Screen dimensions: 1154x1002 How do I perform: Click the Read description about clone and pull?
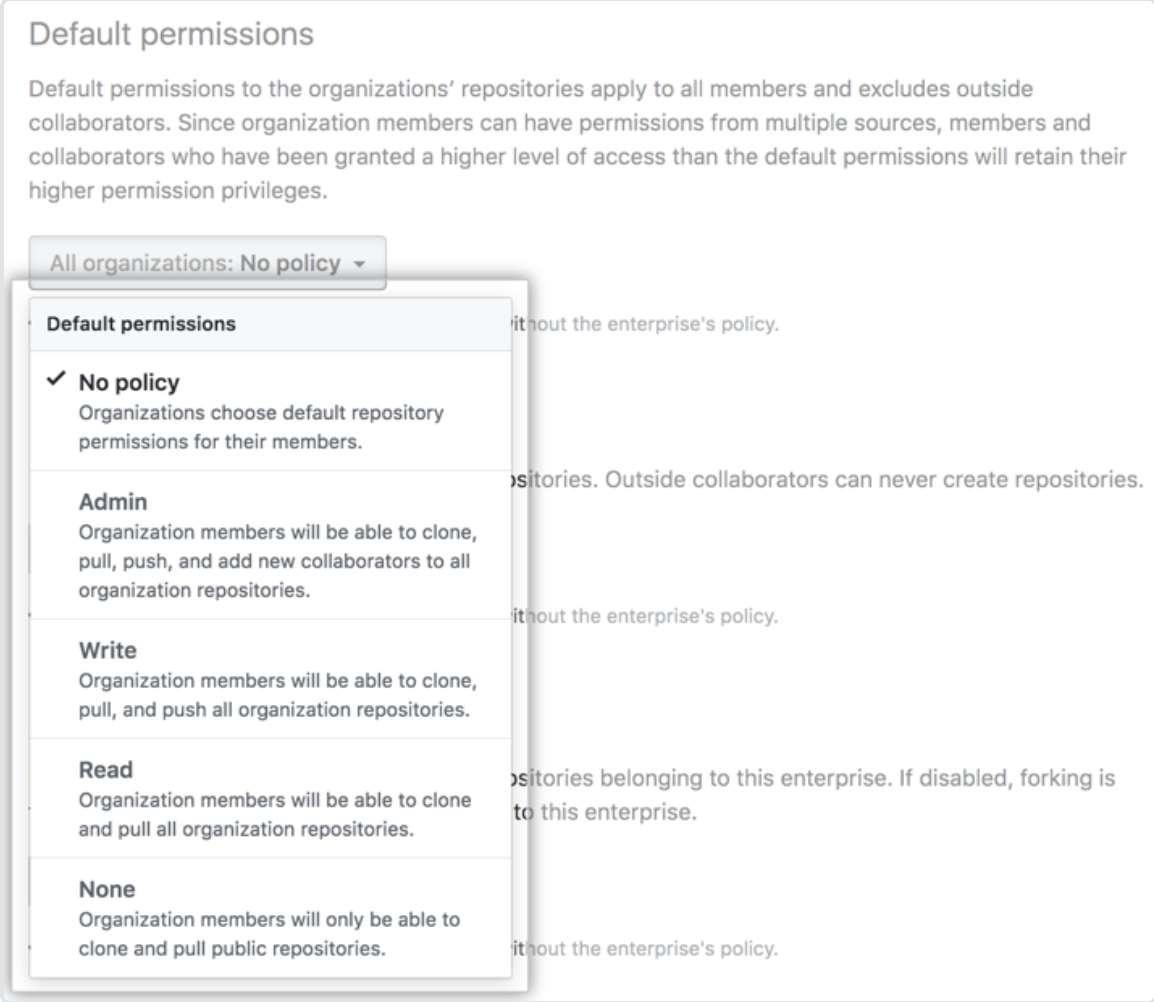[x=275, y=814]
